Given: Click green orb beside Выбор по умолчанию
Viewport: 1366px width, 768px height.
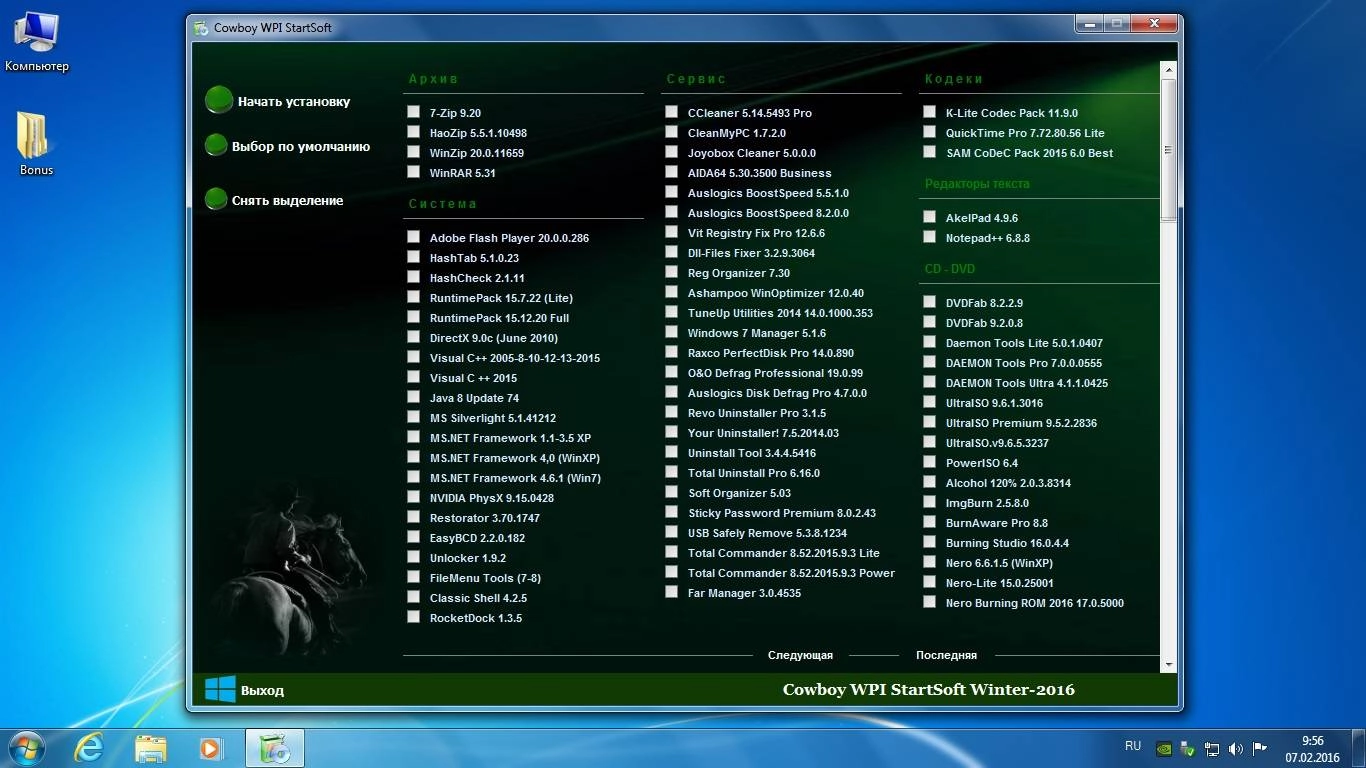Looking at the screenshot, I should coord(216,145).
